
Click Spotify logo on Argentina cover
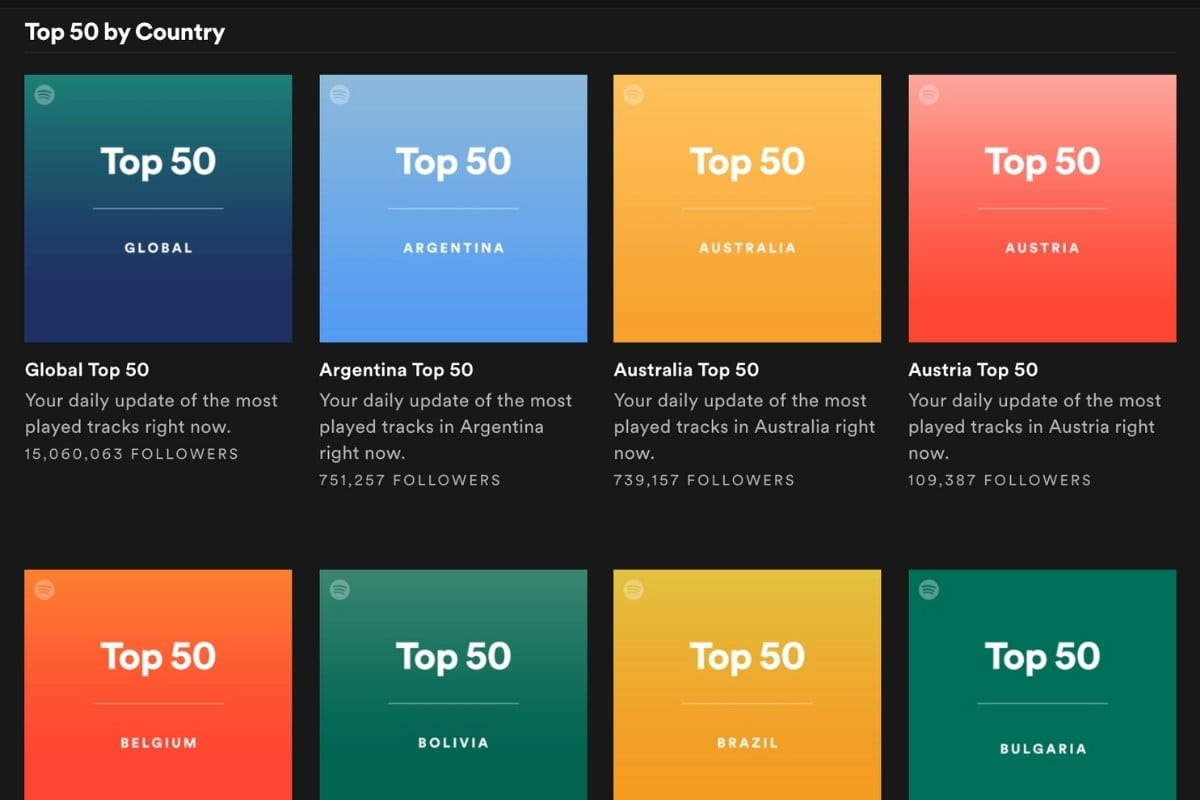(x=340, y=95)
